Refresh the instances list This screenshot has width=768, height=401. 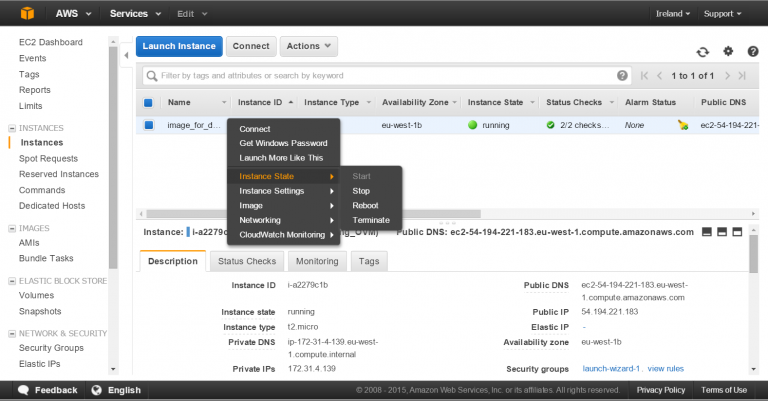[703, 52]
